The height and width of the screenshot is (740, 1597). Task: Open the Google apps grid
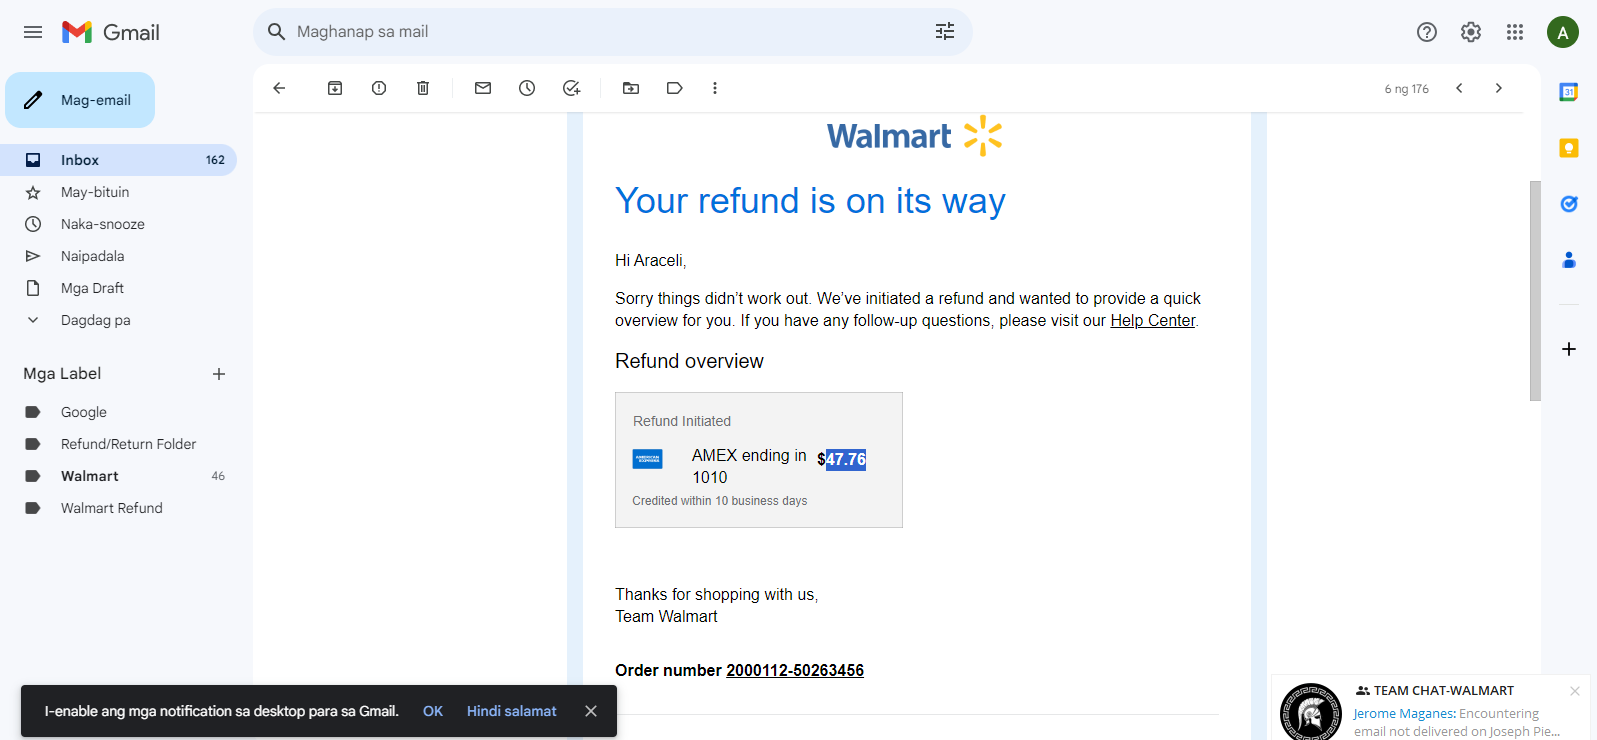(1515, 32)
